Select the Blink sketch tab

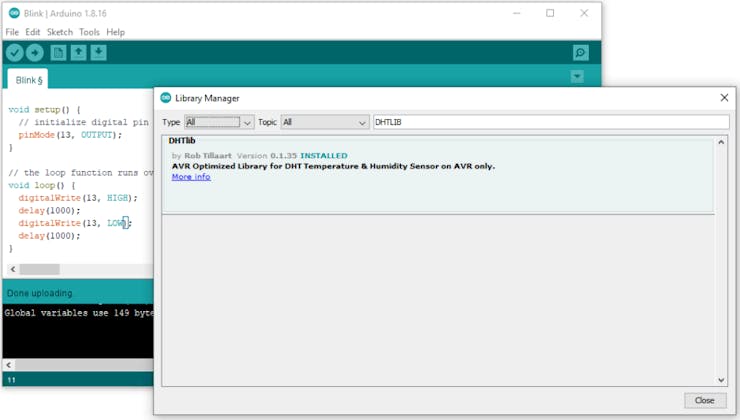pyautogui.click(x=28, y=80)
